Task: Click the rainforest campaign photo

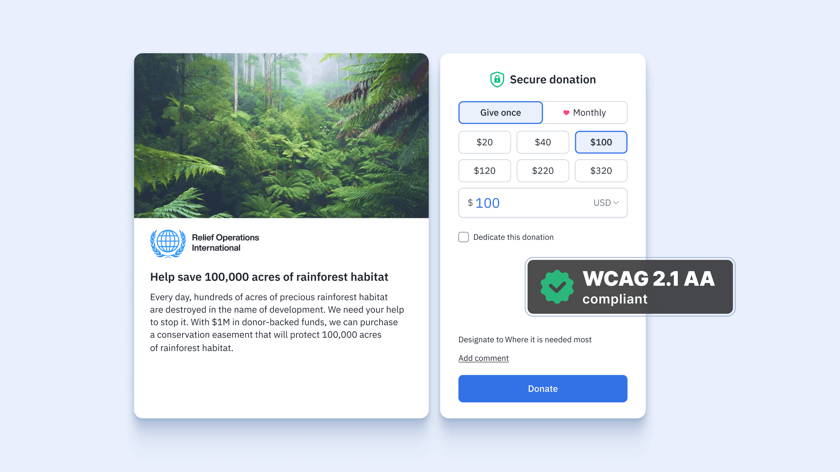Action: click(x=281, y=135)
